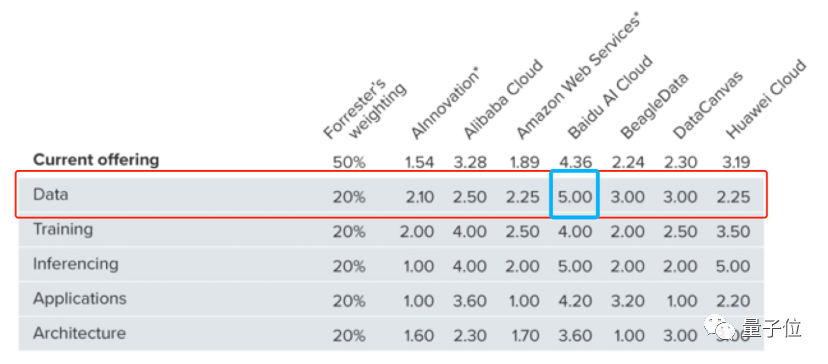This screenshot has width=828, height=364.
Task: Select the highlighted 5.00 Baidu Data cell
Action: pos(574,194)
